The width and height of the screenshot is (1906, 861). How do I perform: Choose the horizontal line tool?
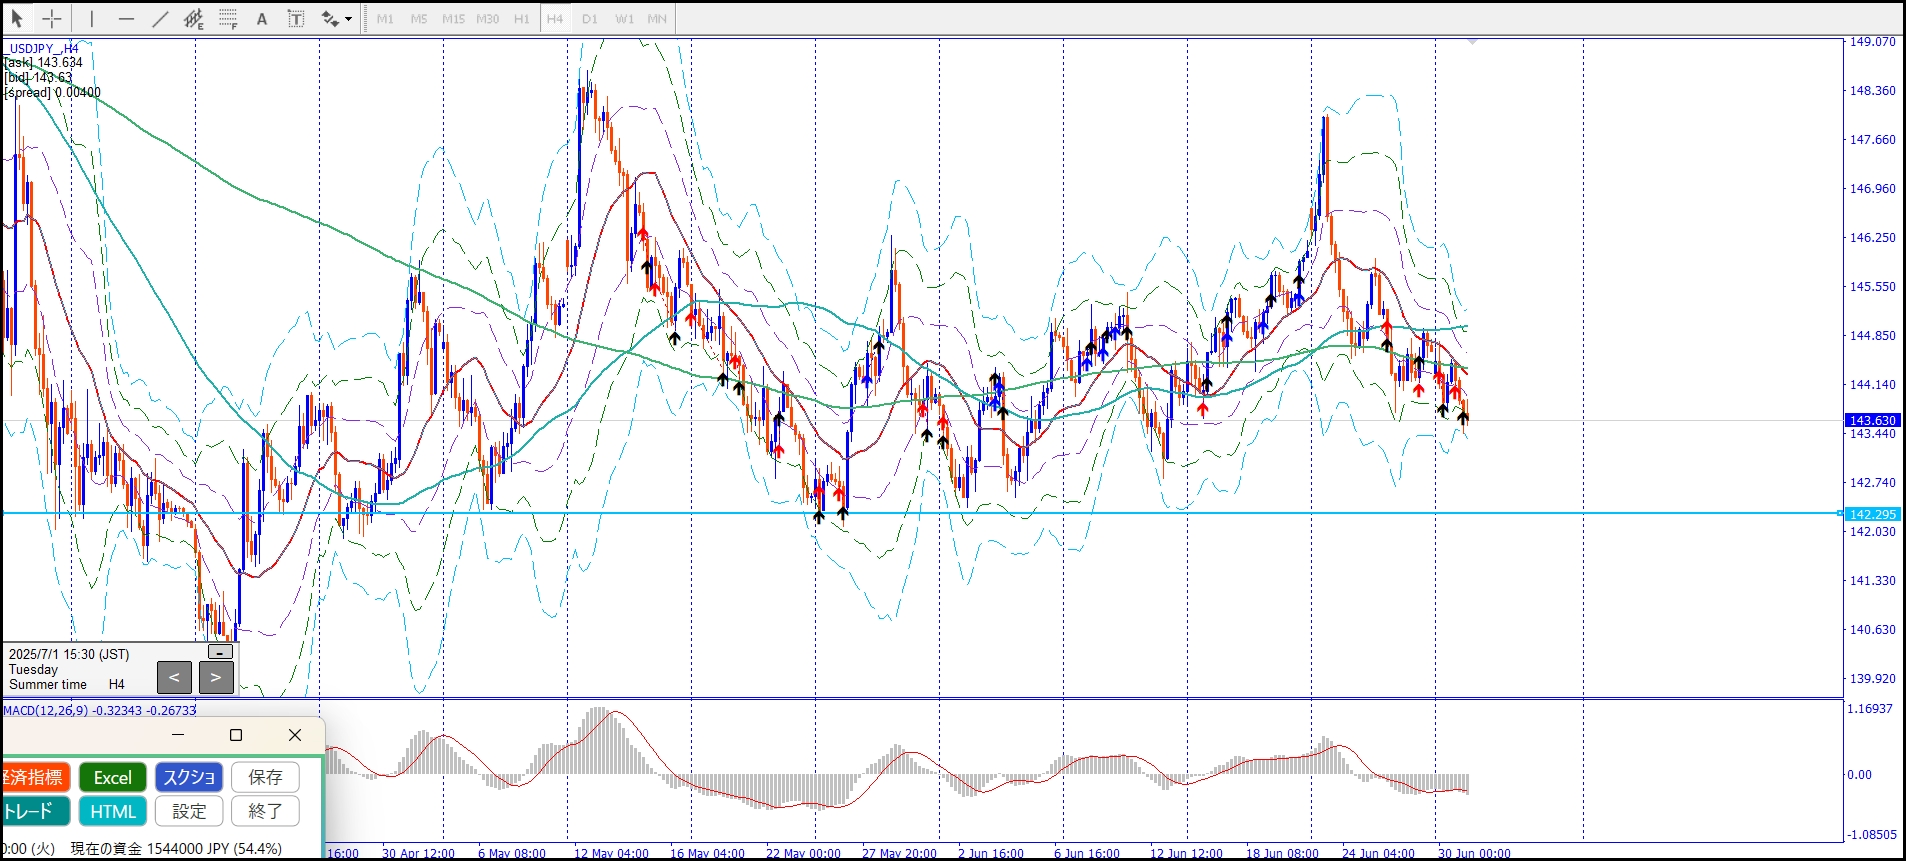(126, 18)
